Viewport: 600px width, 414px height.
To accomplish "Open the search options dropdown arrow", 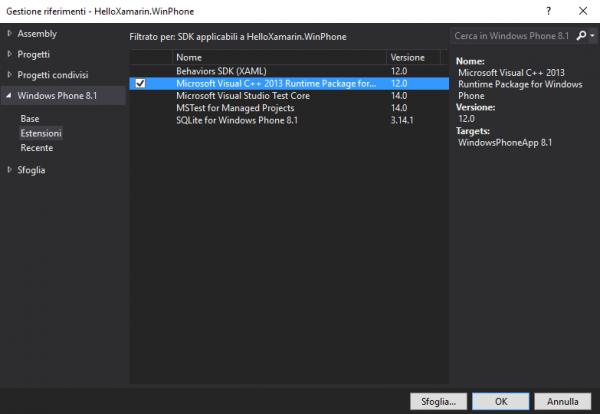I will point(592,36).
